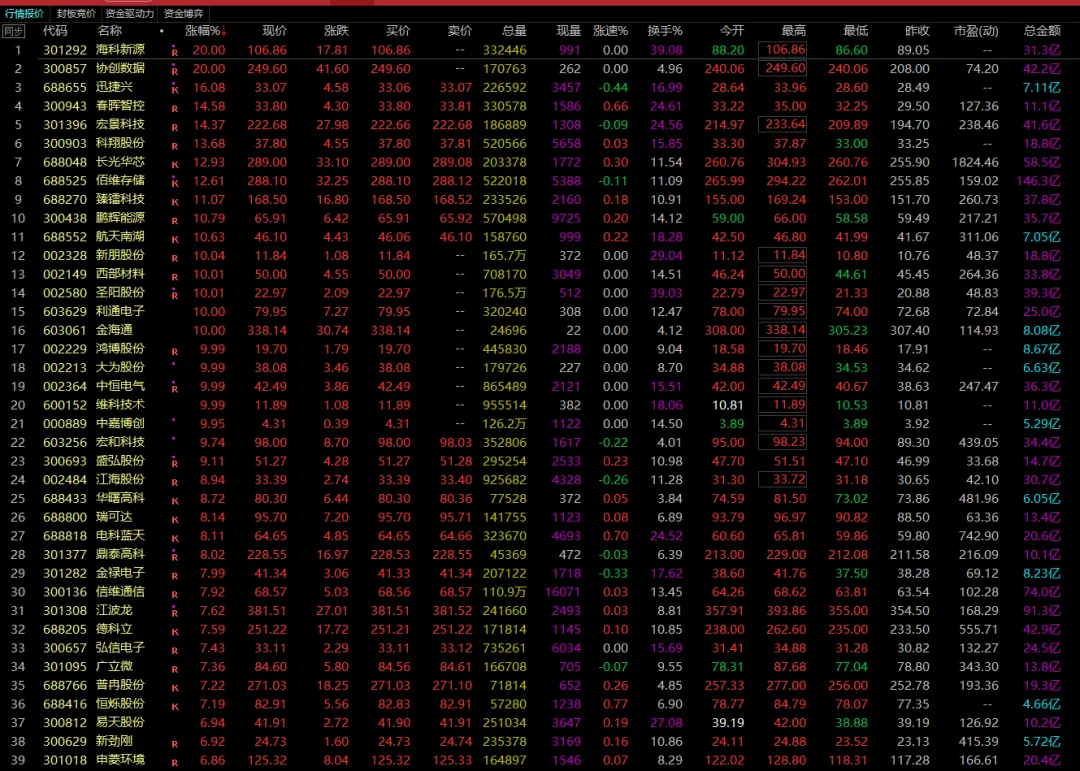This screenshot has width=1080, height=771.
Task: Sort by 现量 column header
Action: click(568, 31)
